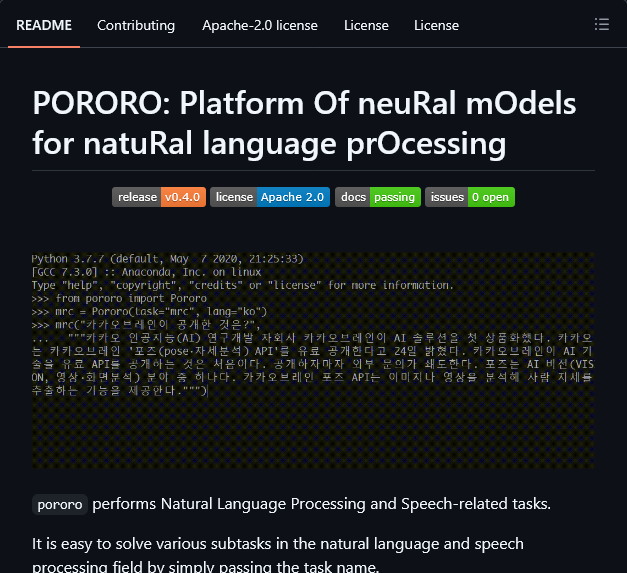Viewport: 627px width, 573px height.
Task: Switch to the README tab
Action: tap(45, 25)
